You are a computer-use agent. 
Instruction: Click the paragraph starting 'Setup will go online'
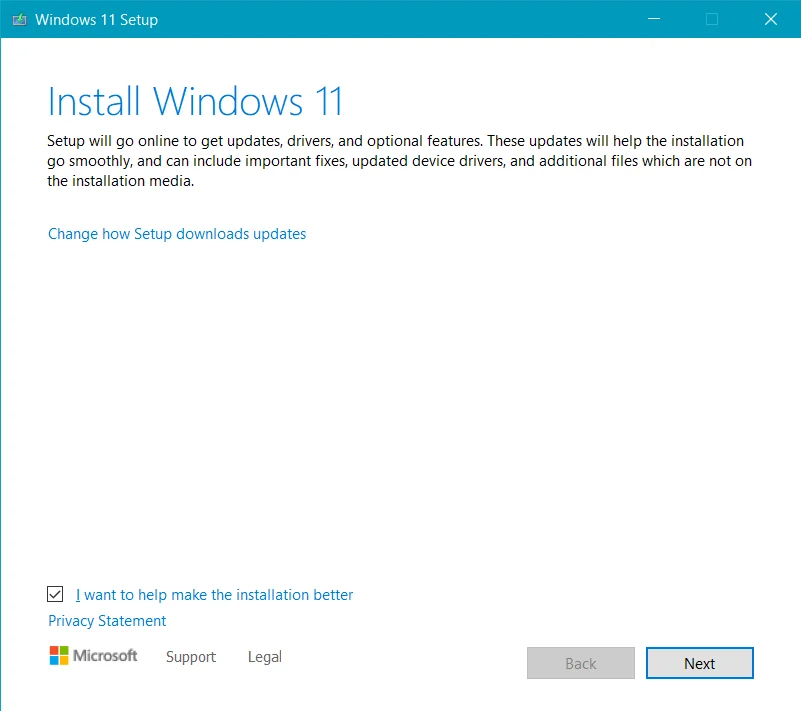pos(399,160)
